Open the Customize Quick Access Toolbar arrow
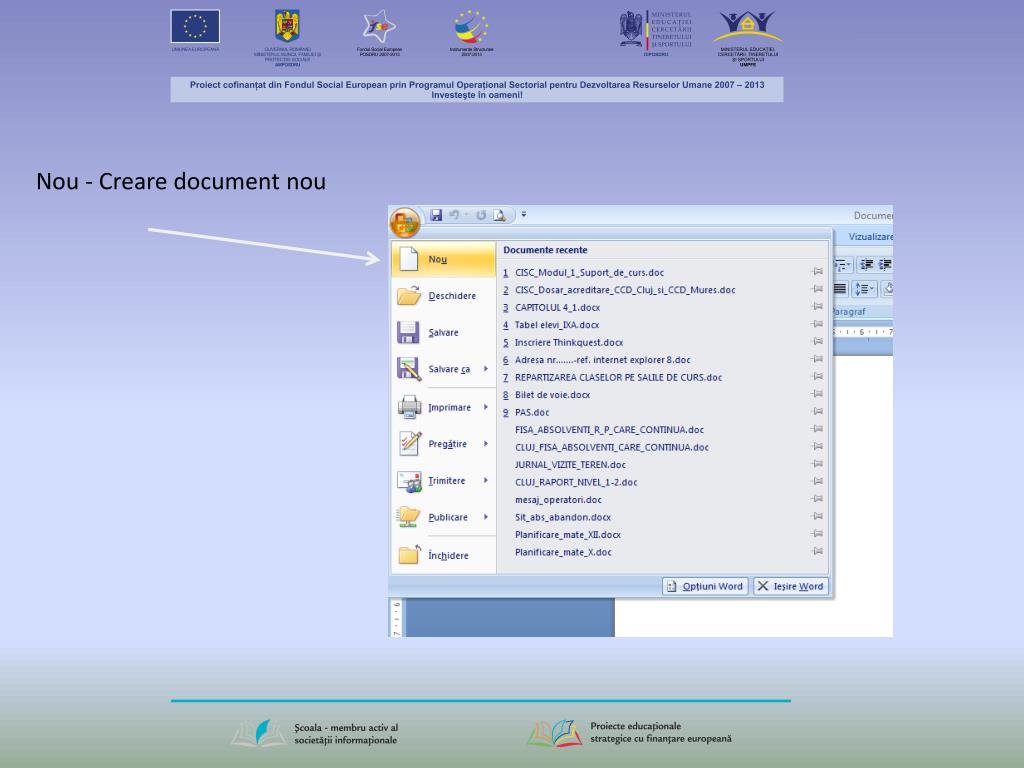This screenshot has height=768, width=1024. point(524,214)
